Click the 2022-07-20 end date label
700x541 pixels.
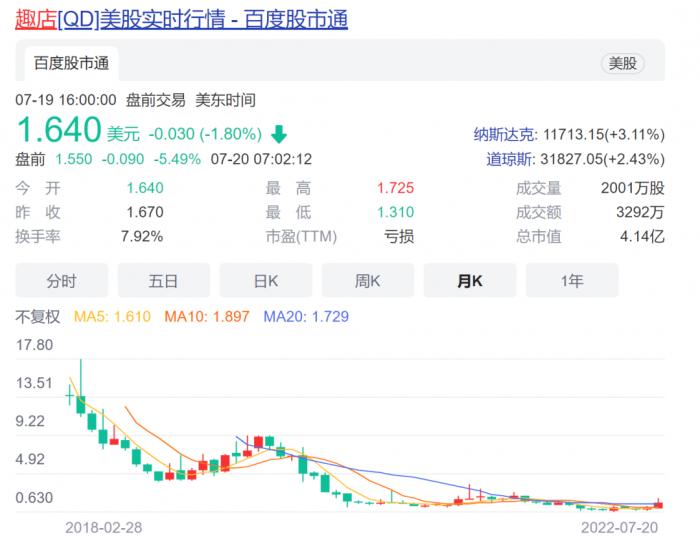click(x=619, y=528)
